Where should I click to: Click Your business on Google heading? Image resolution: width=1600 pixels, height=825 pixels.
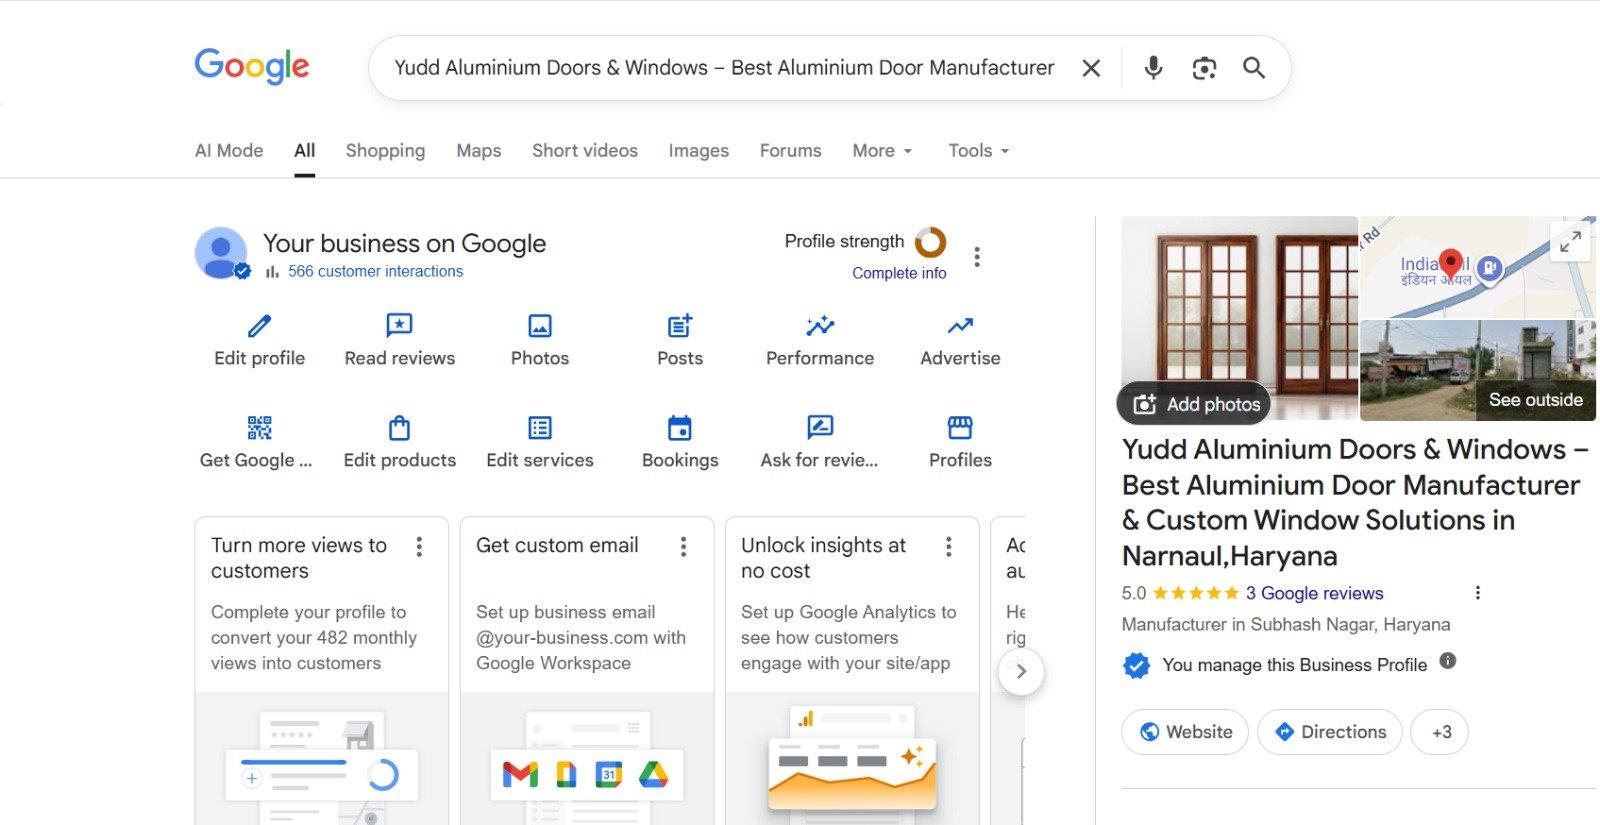[x=404, y=243]
